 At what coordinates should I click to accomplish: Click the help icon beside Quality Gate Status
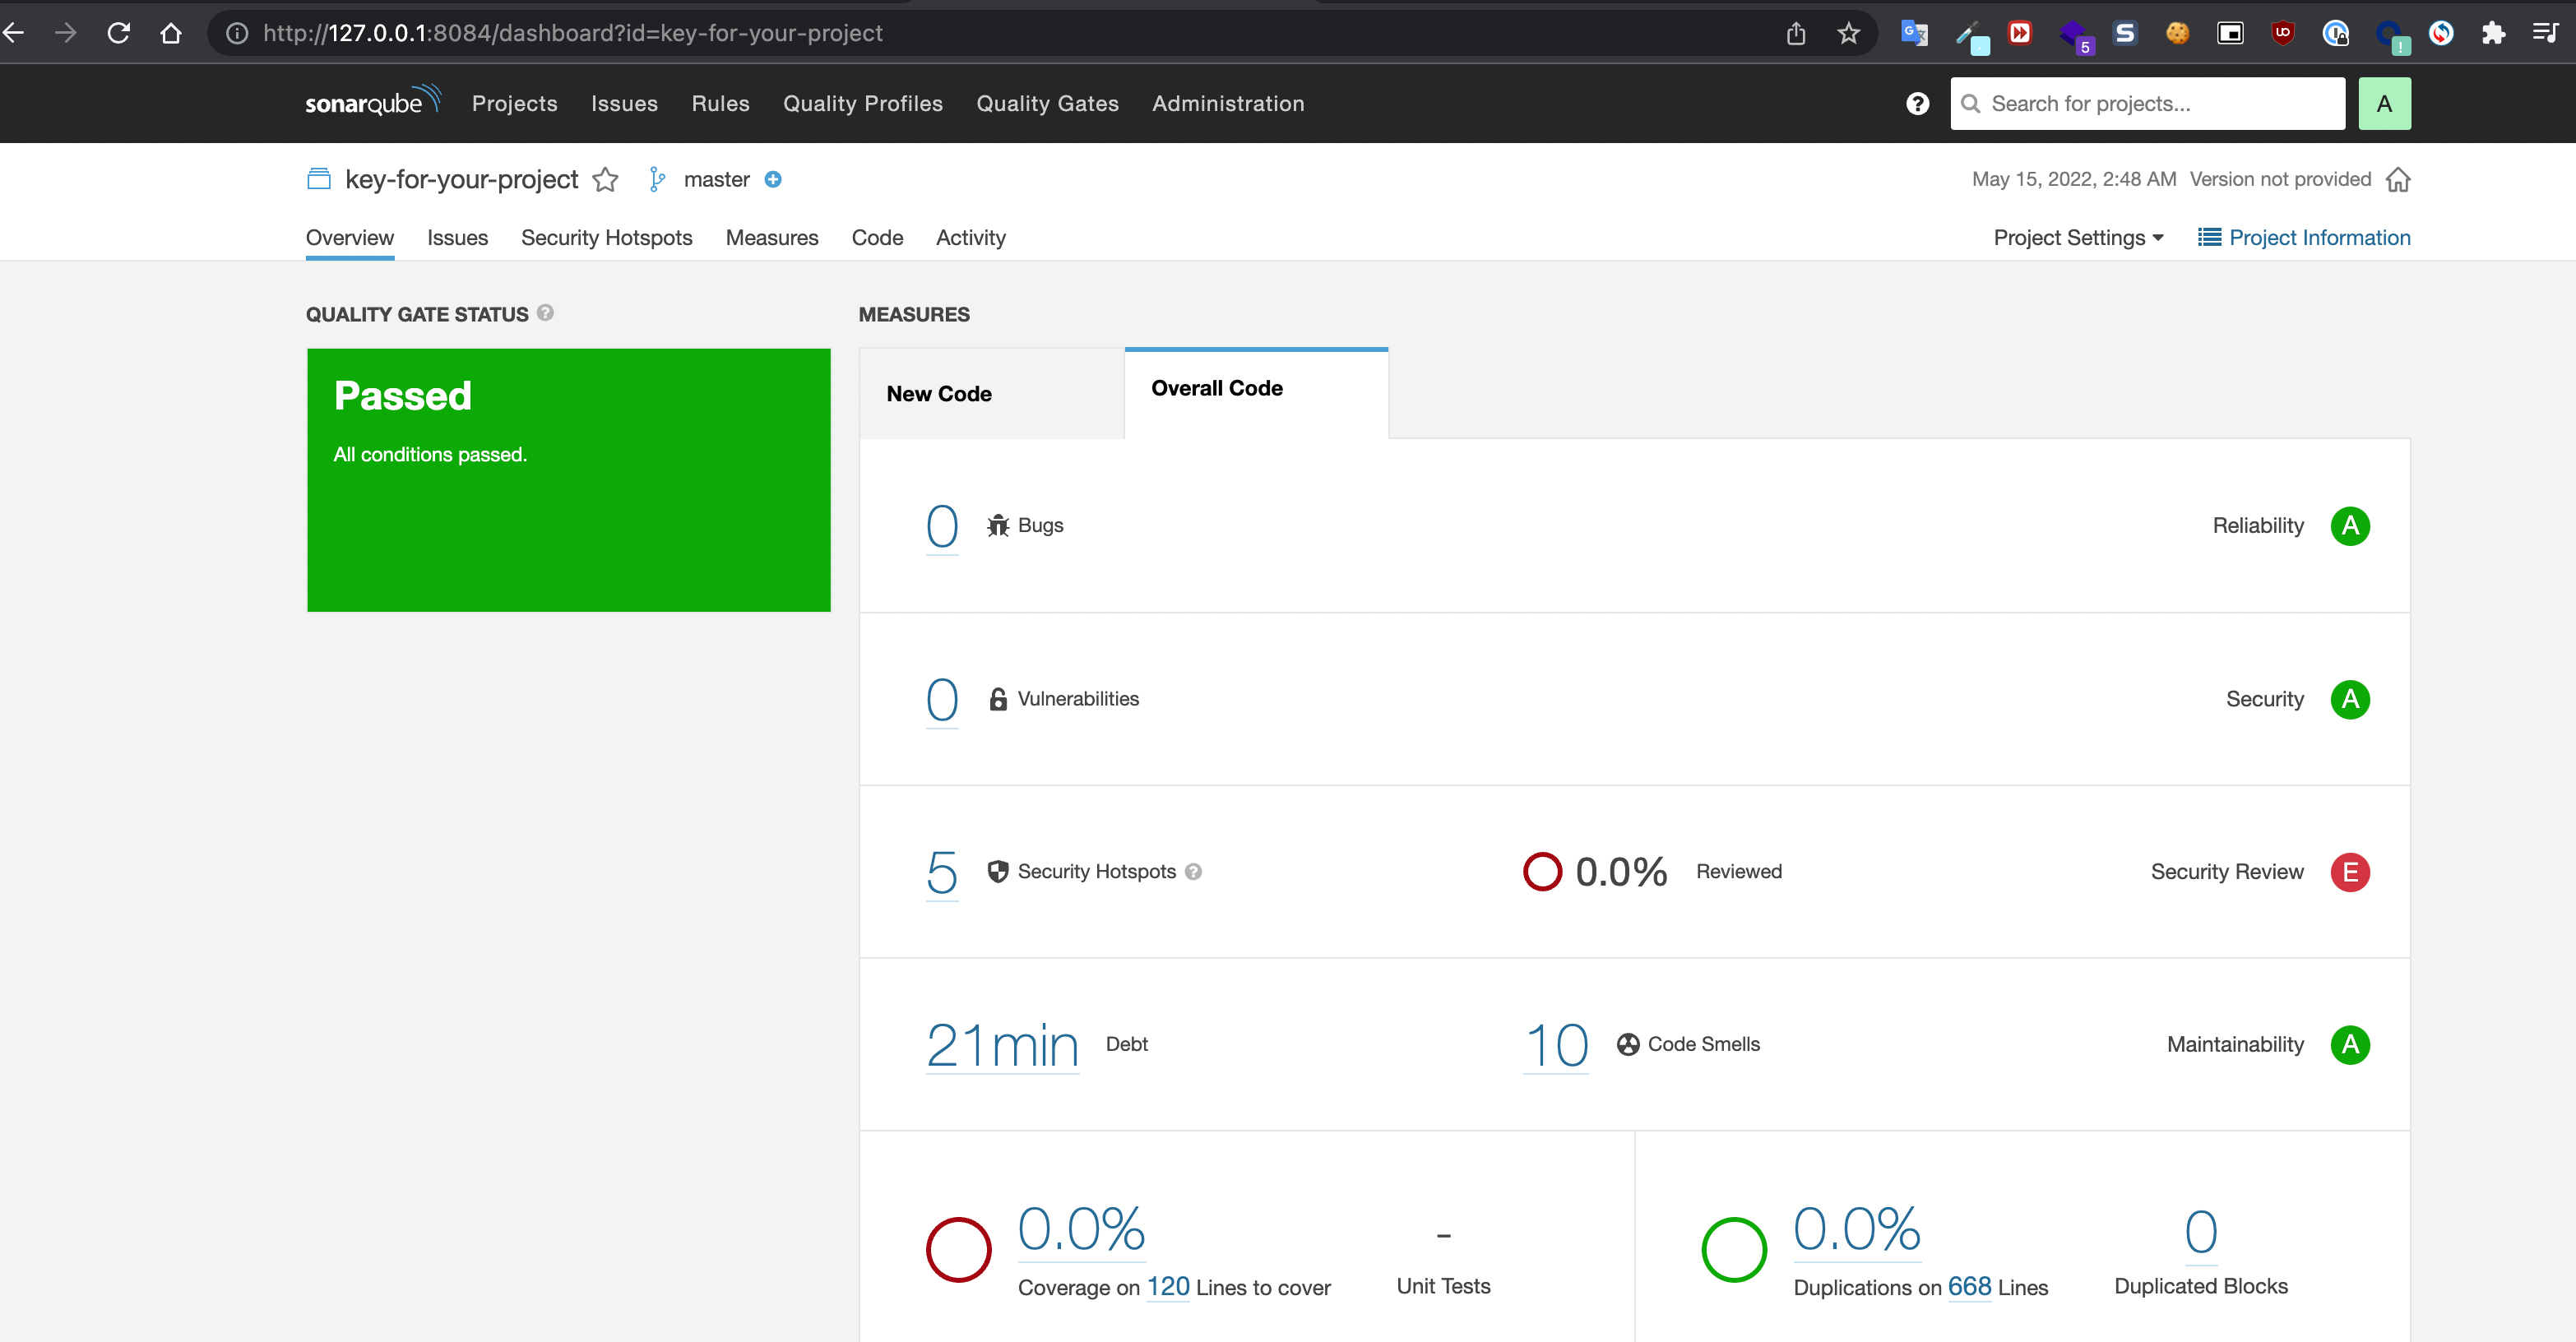(546, 313)
